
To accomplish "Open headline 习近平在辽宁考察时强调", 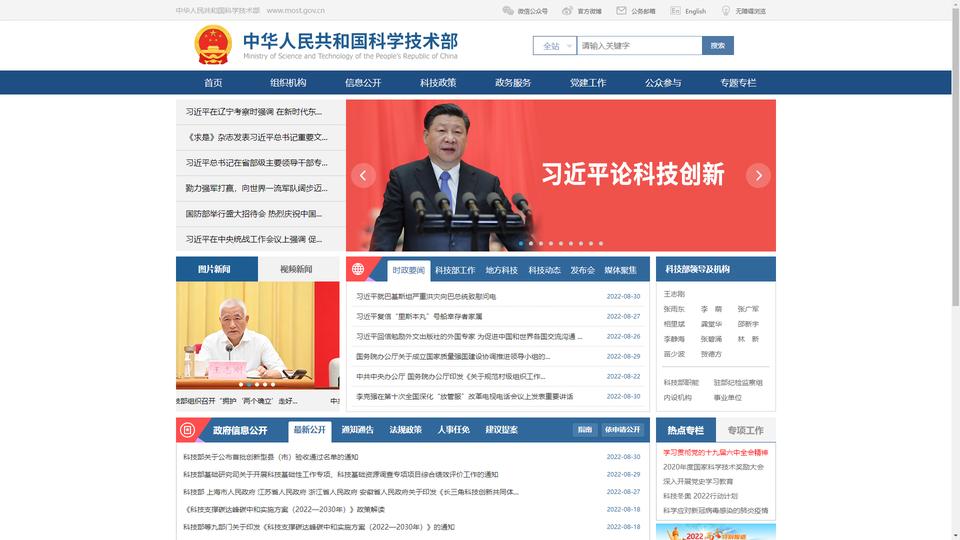I will click(253, 112).
